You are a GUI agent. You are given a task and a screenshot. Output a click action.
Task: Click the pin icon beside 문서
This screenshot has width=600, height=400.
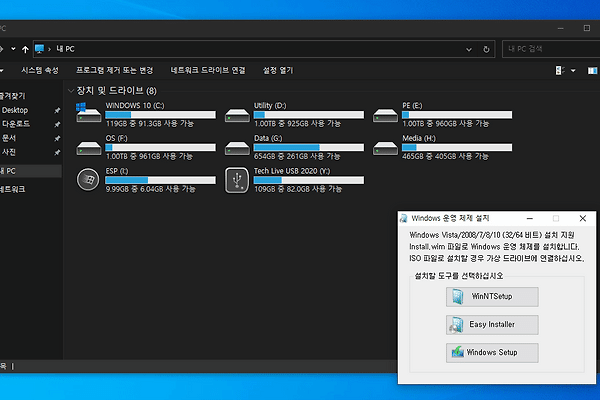57,138
